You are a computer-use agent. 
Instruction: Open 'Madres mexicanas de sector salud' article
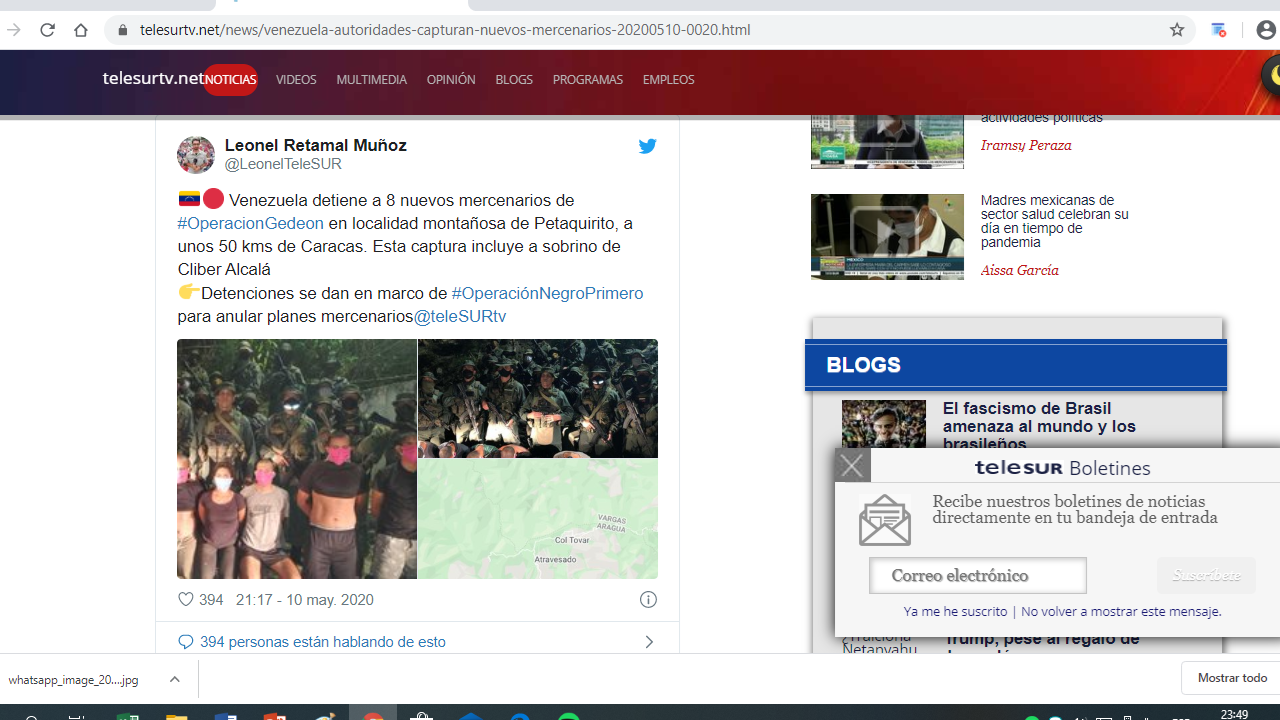tap(1055, 221)
